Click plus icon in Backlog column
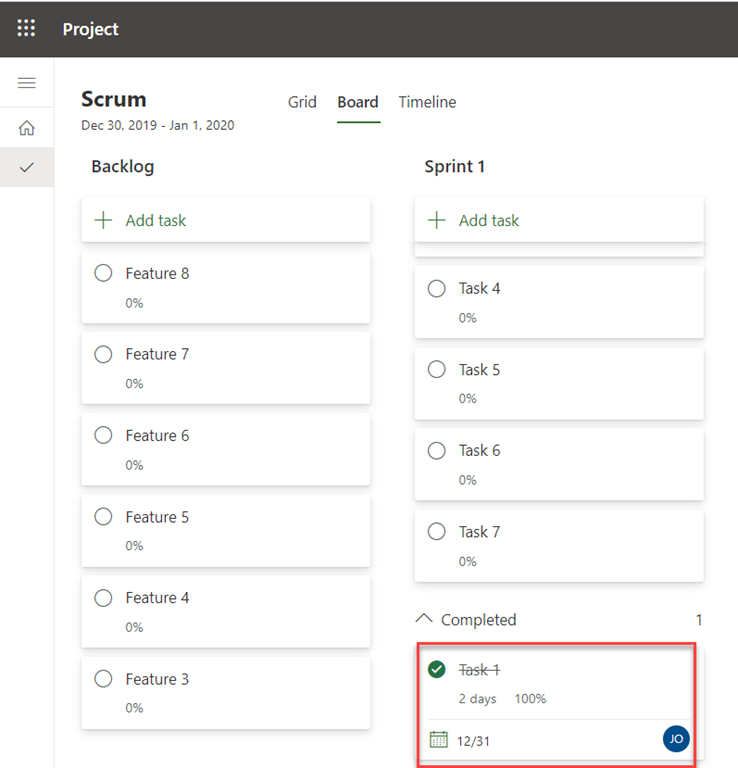The height and width of the screenshot is (768, 738). (103, 220)
